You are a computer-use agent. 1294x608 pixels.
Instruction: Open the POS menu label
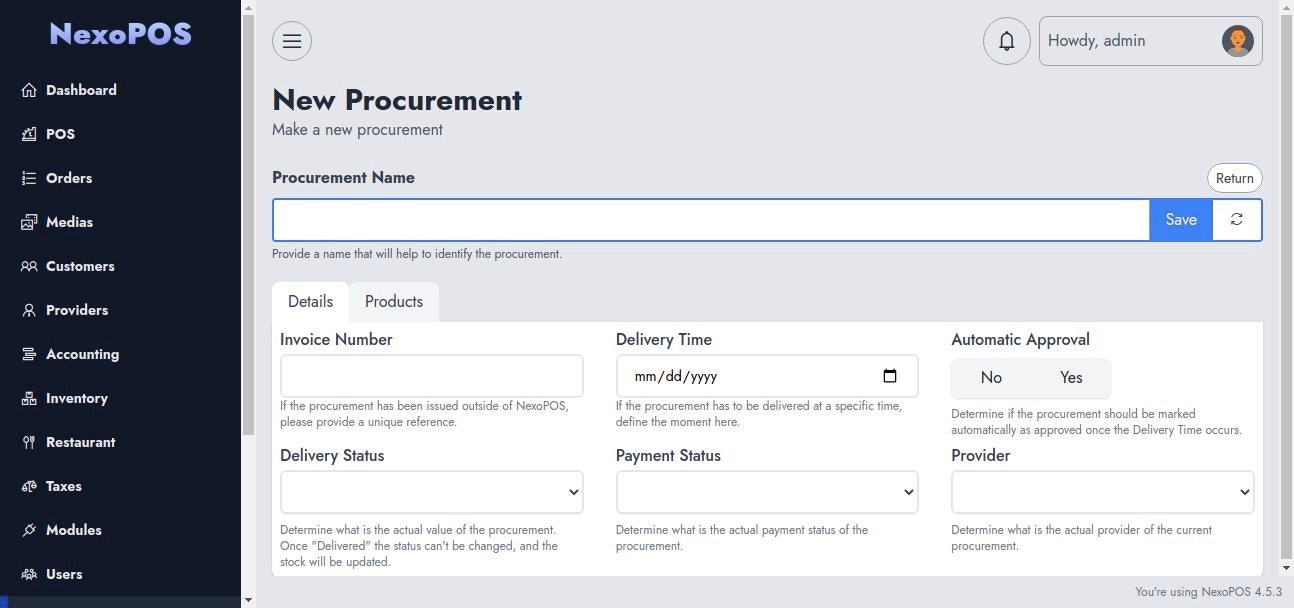tap(60, 134)
